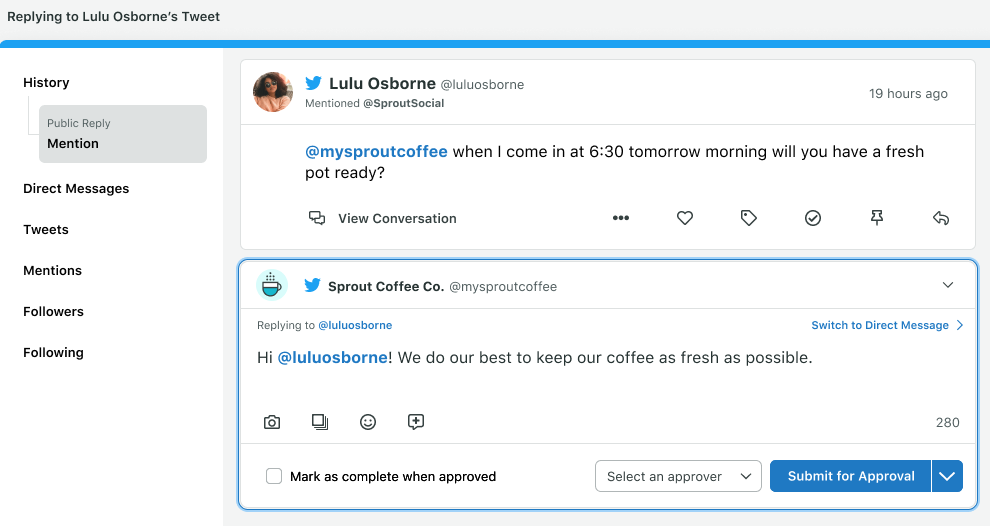
Task: Click the saved replies speech-bubble plus icon
Action: point(416,422)
